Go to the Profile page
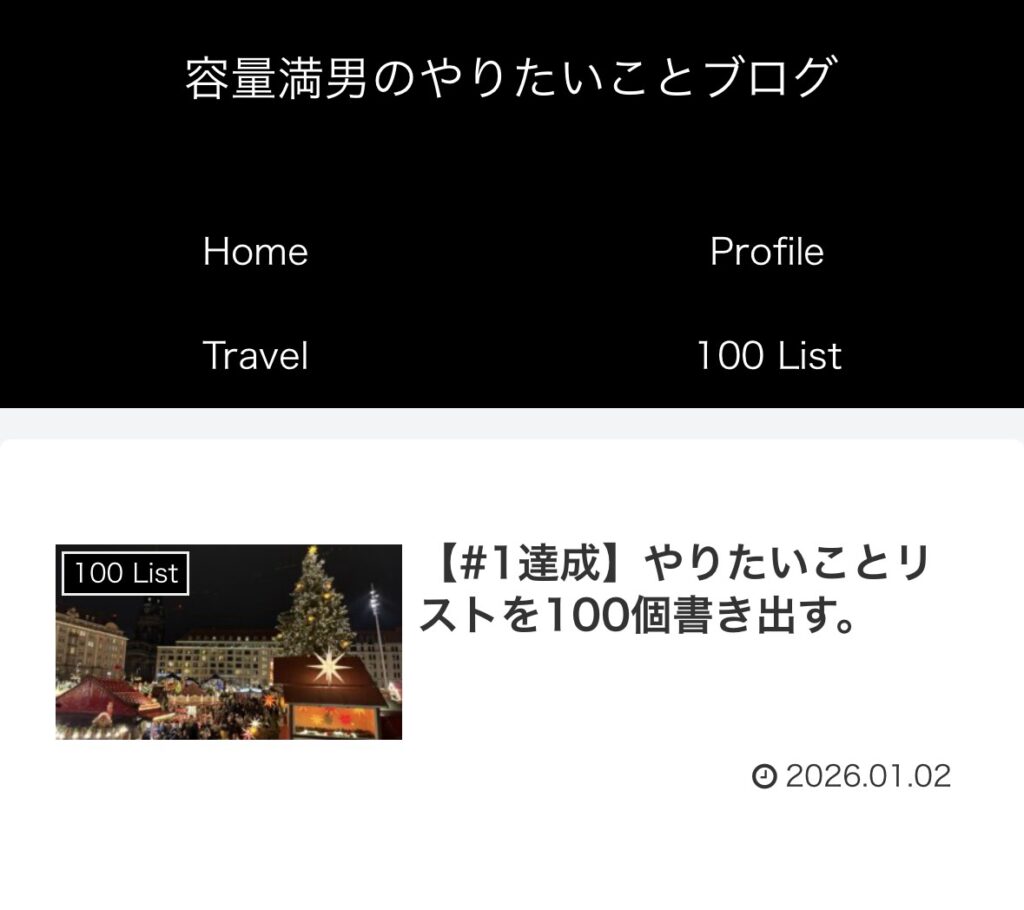This screenshot has width=1024, height=910. pyautogui.click(x=767, y=252)
